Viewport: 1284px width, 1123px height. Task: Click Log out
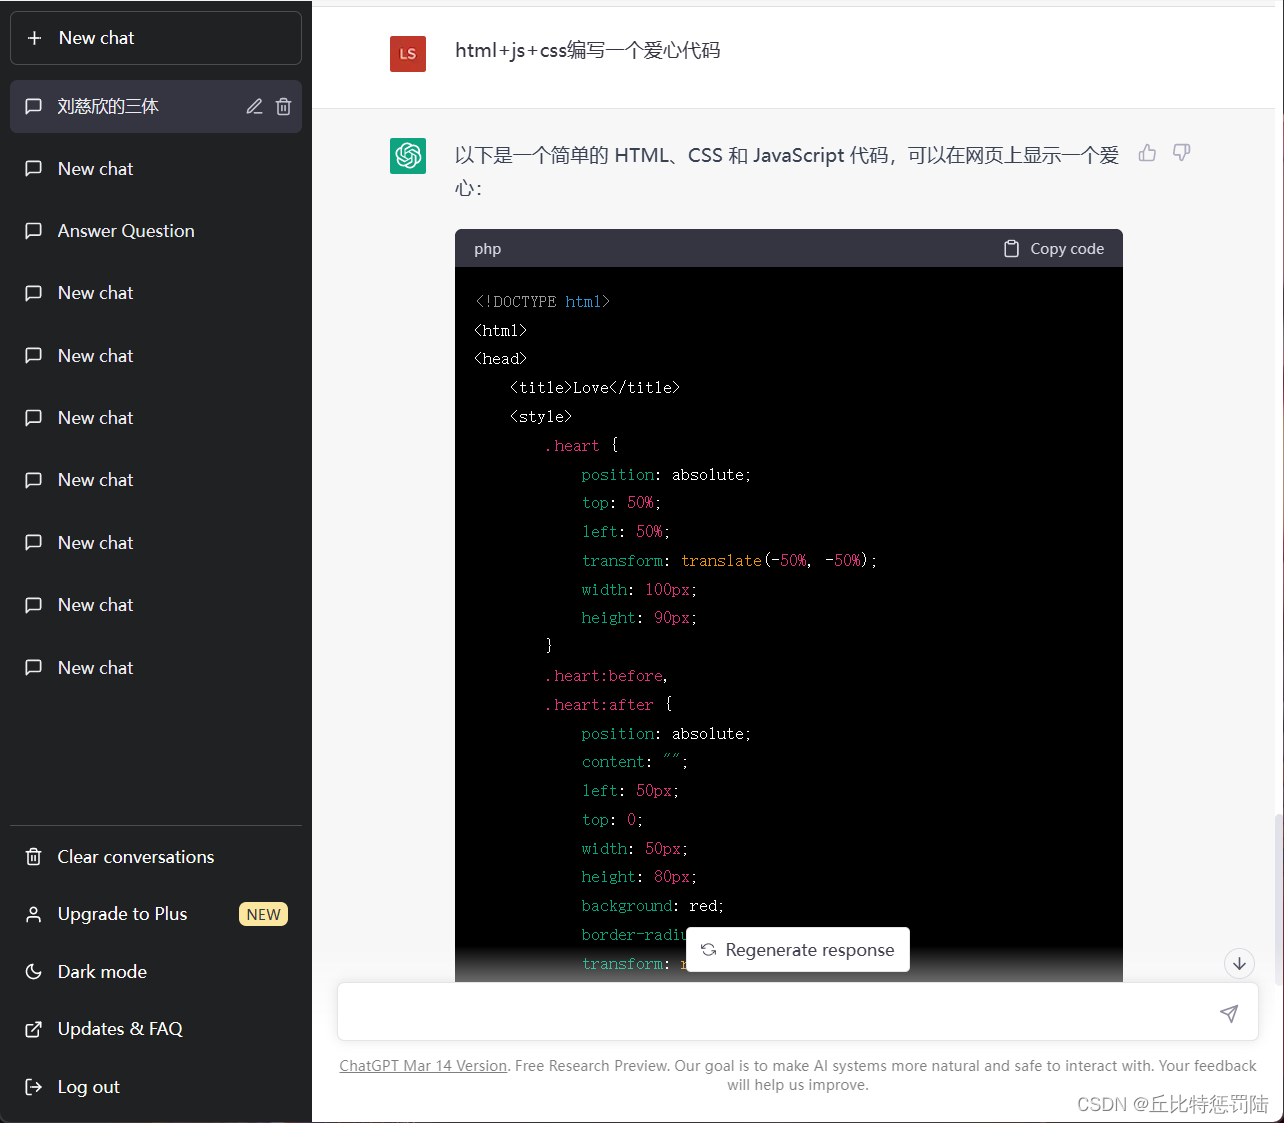tap(156, 1087)
